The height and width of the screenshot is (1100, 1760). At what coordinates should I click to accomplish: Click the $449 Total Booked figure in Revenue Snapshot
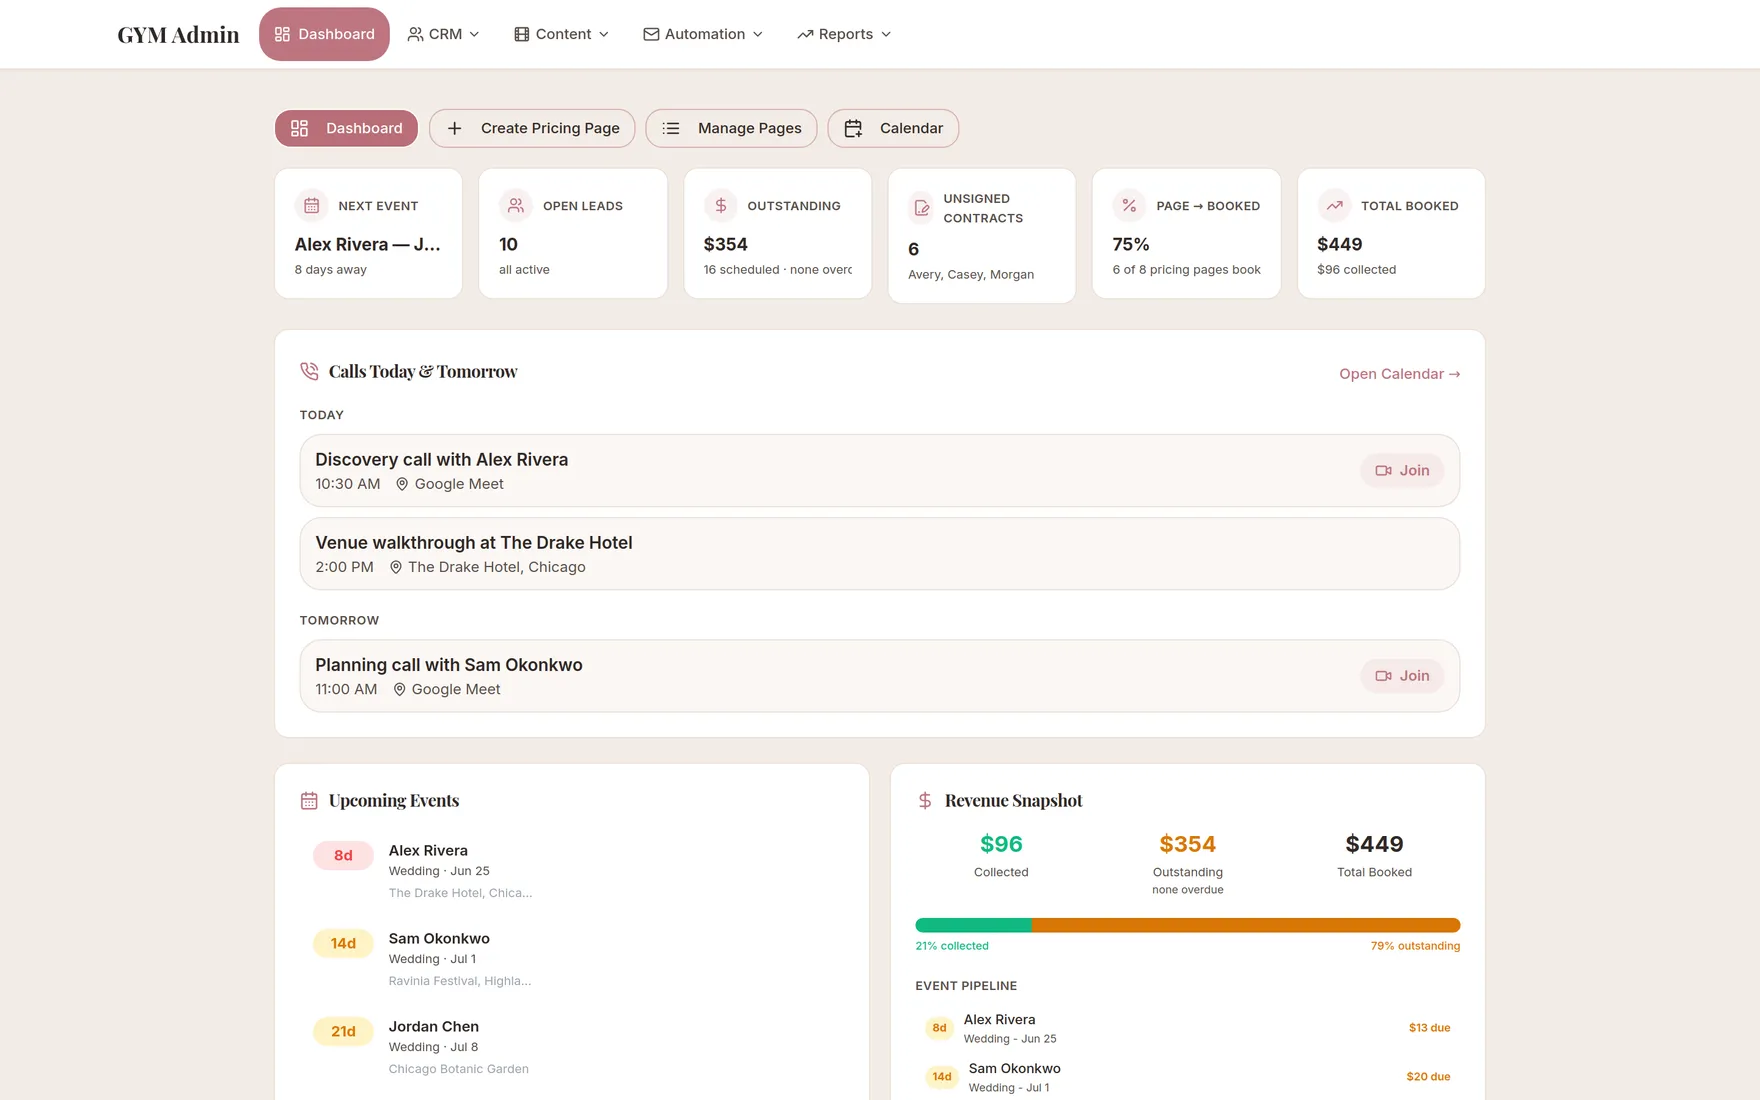pos(1374,844)
